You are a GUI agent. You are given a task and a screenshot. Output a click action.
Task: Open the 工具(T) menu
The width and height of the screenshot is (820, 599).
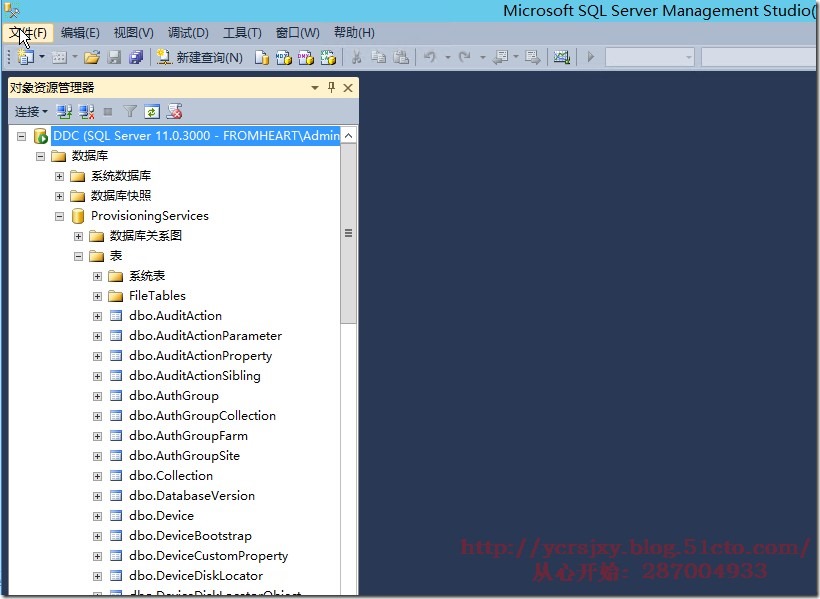pos(242,33)
